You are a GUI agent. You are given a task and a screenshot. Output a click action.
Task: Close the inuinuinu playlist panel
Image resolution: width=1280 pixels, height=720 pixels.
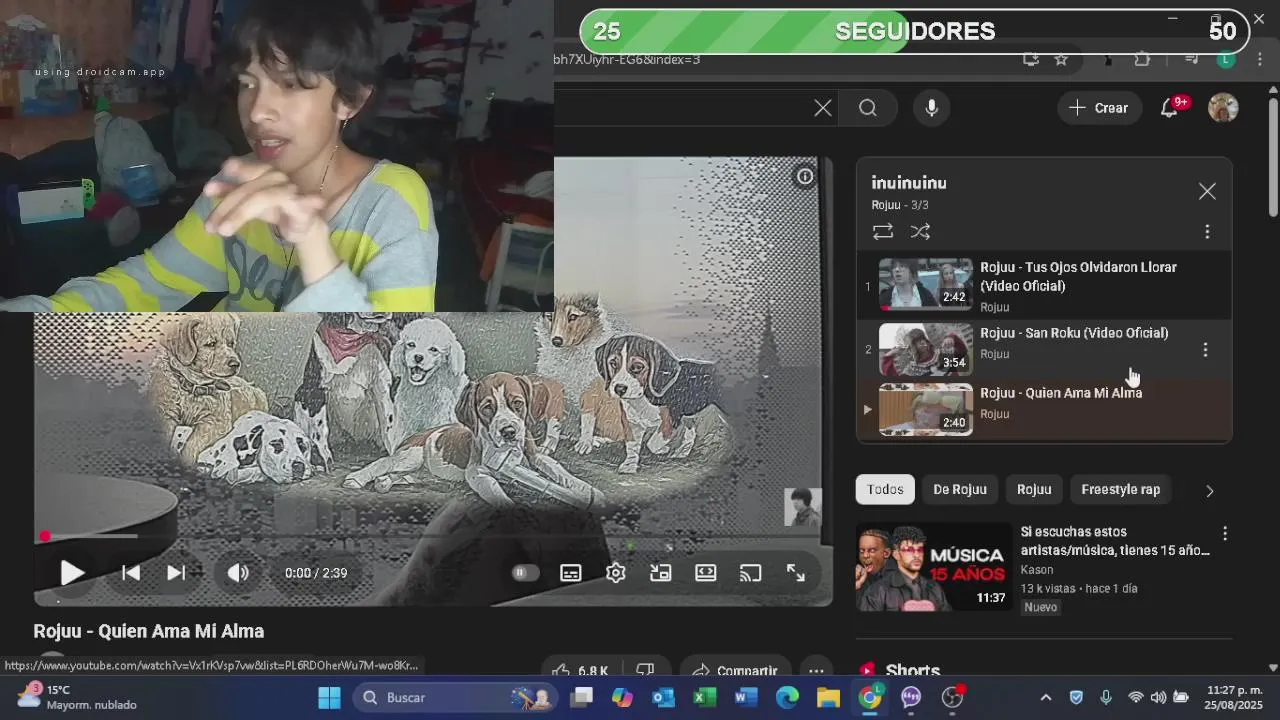(x=1207, y=191)
